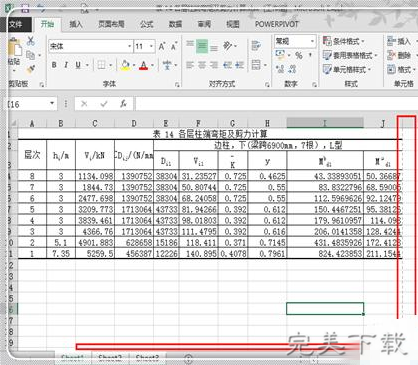Open 常规 number format dropdown
The height and width of the screenshot is (365, 418).
[312, 41]
